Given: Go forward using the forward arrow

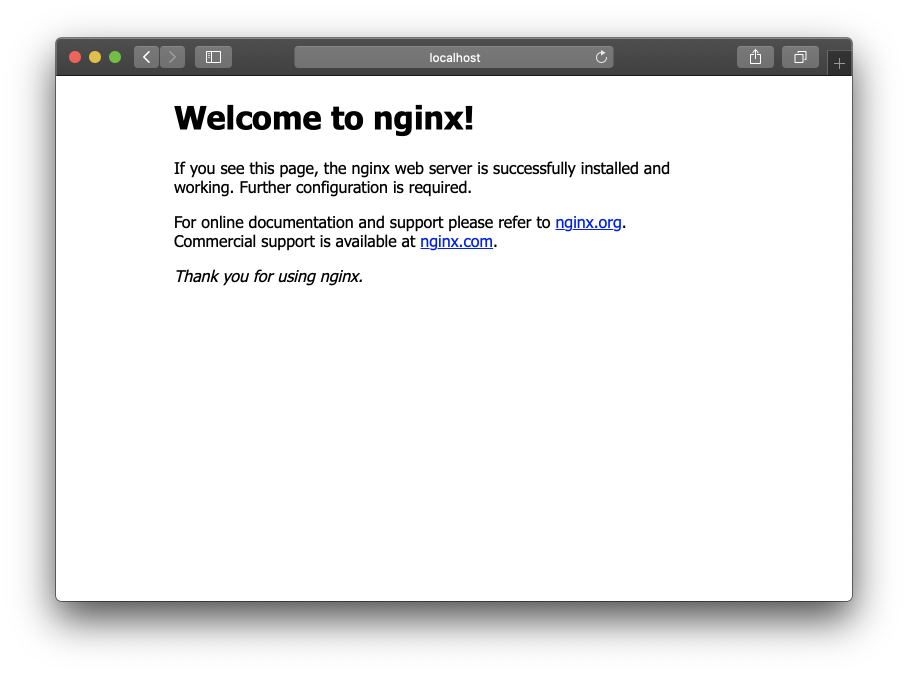Looking at the screenshot, I should 173,57.
